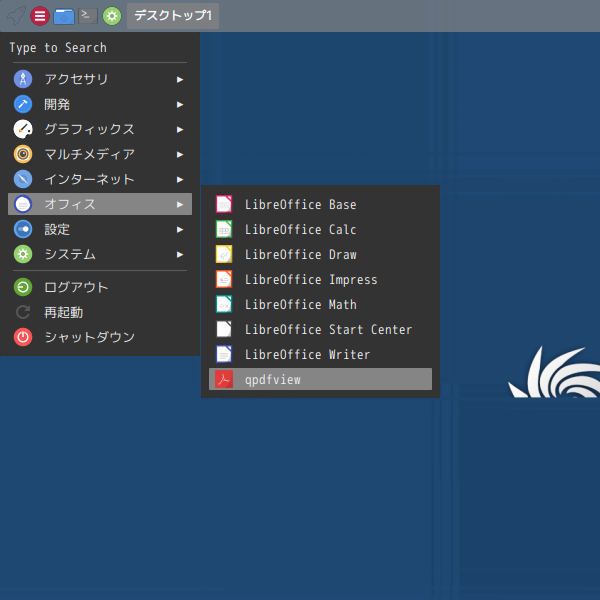Click the システム green gear icon
This screenshot has width=600, height=600.
click(23, 254)
